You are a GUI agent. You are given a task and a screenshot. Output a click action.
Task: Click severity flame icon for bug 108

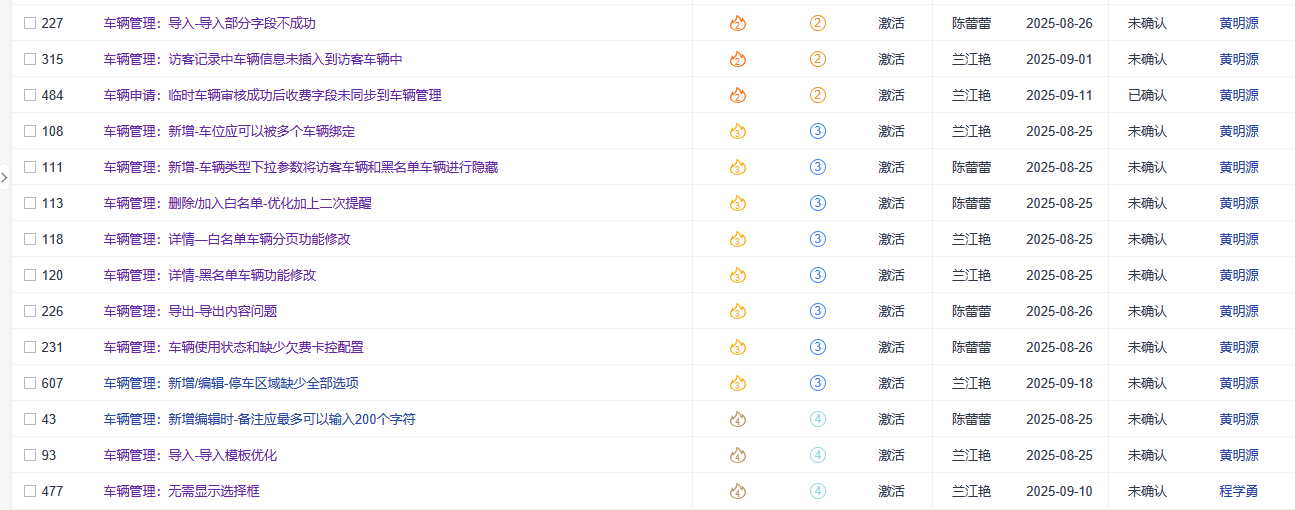point(738,131)
